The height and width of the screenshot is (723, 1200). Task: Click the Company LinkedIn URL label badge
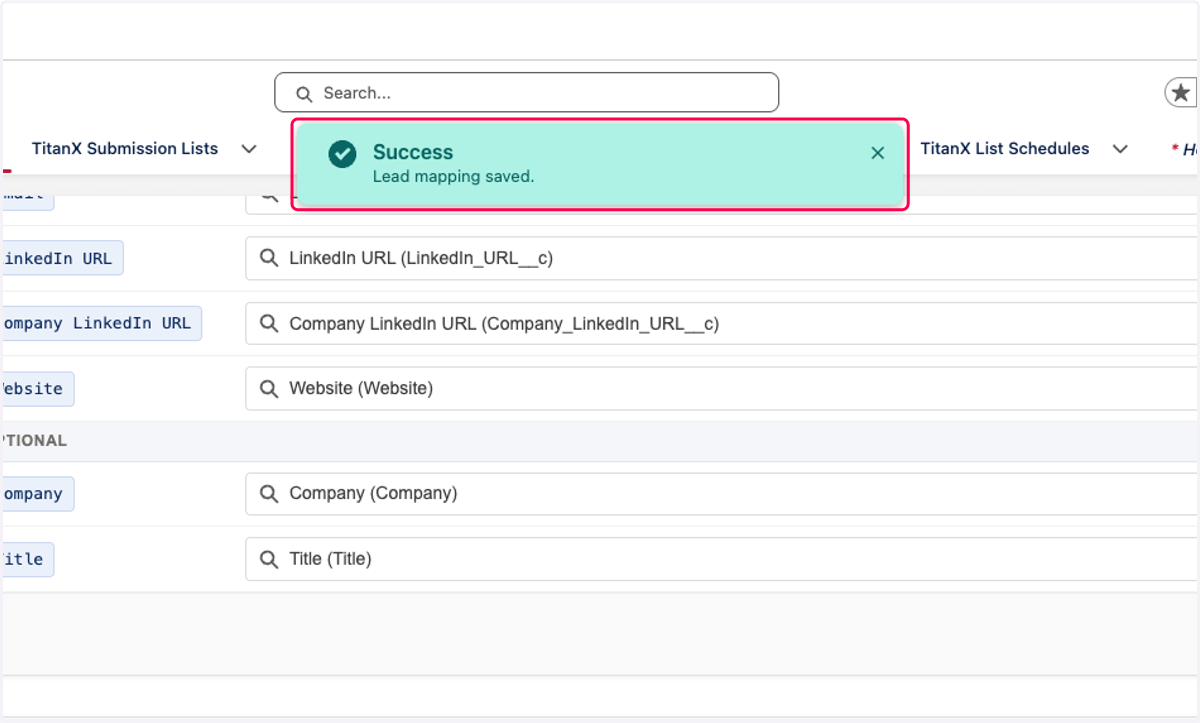click(x=98, y=323)
